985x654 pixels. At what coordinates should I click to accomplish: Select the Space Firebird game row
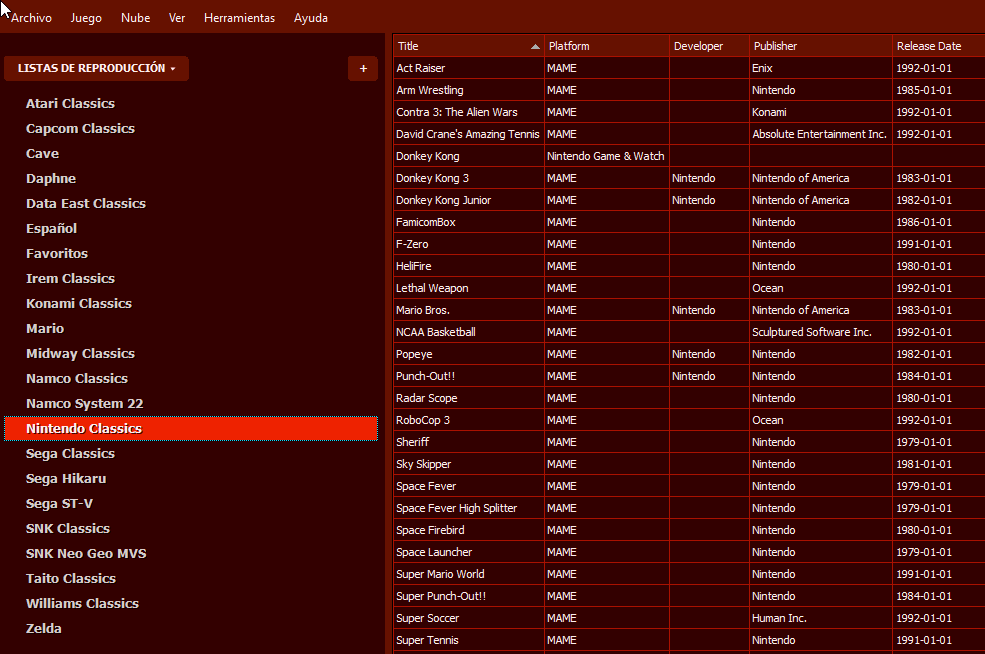689,530
